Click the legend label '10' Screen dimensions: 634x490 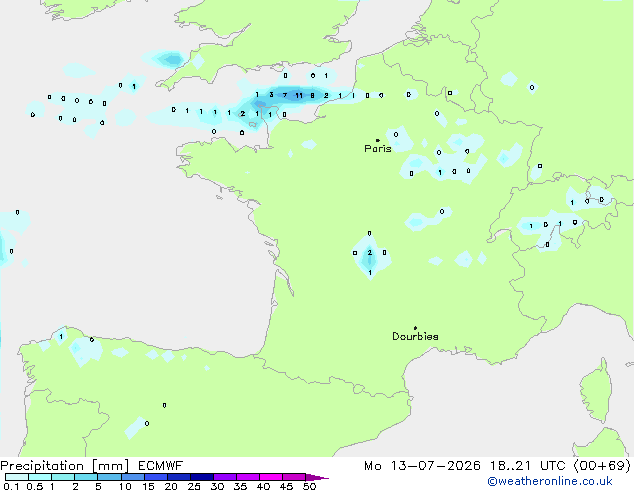(125, 486)
